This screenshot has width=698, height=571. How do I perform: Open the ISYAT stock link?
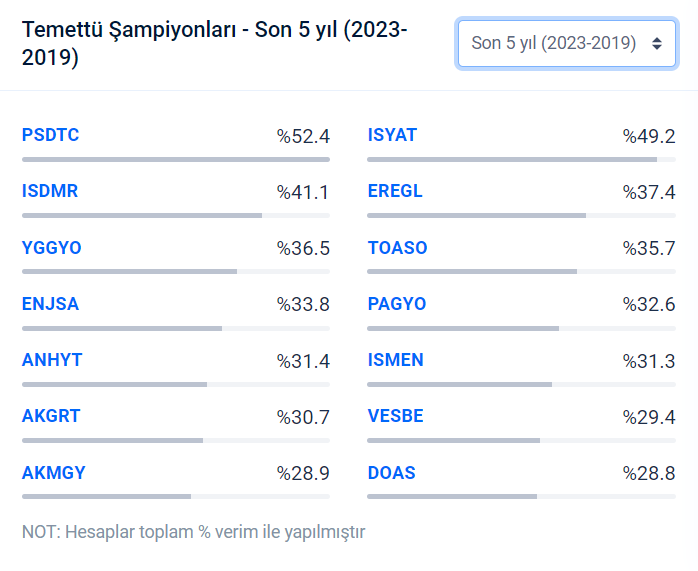(x=392, y=135)
